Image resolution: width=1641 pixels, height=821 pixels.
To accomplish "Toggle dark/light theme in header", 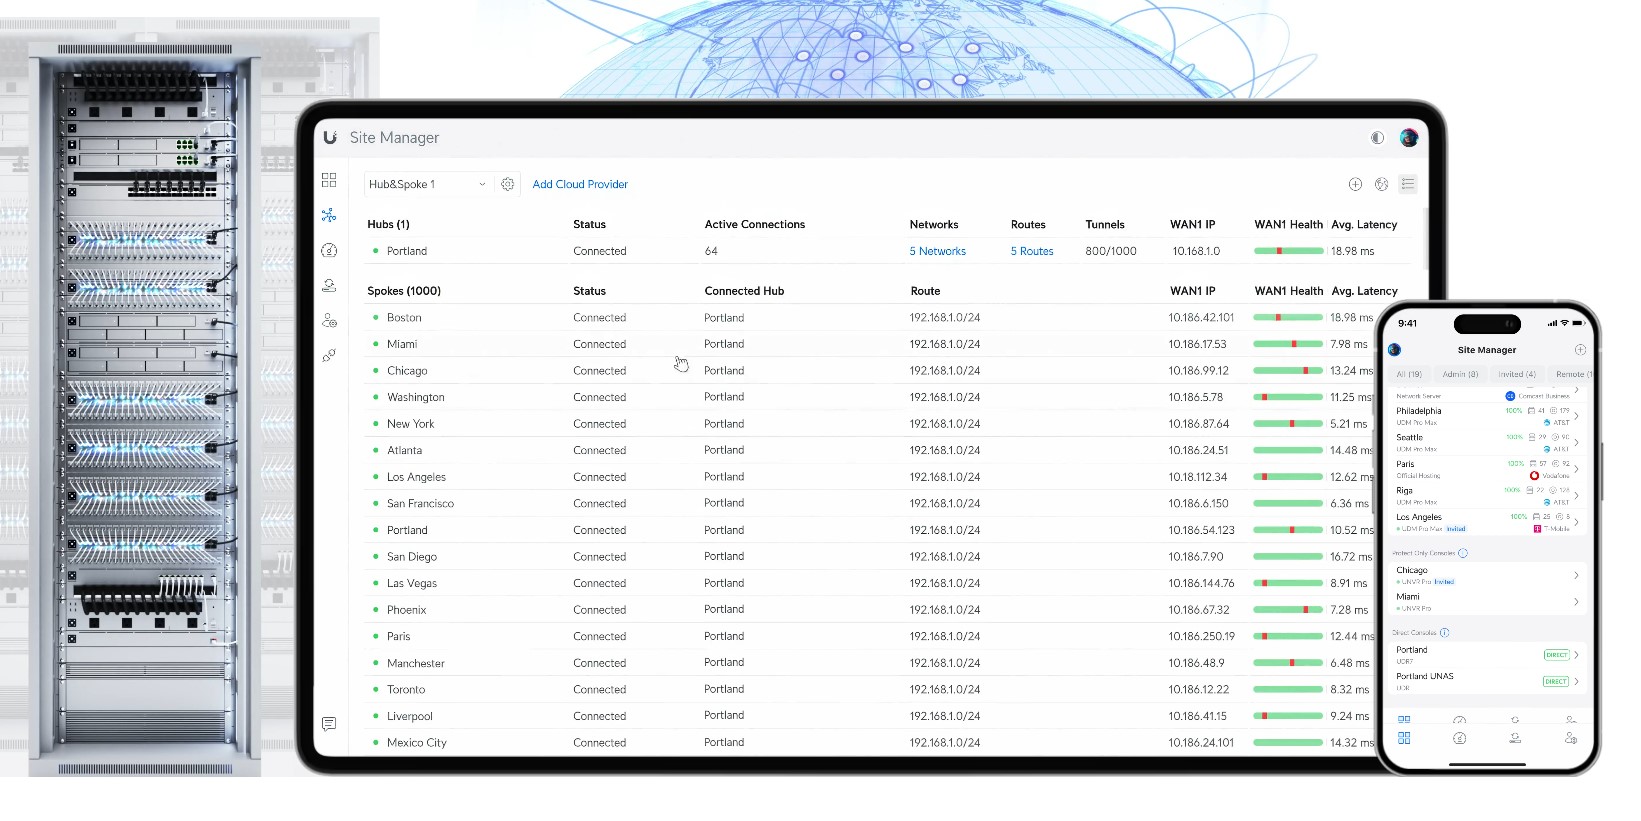I will 1377,138.
